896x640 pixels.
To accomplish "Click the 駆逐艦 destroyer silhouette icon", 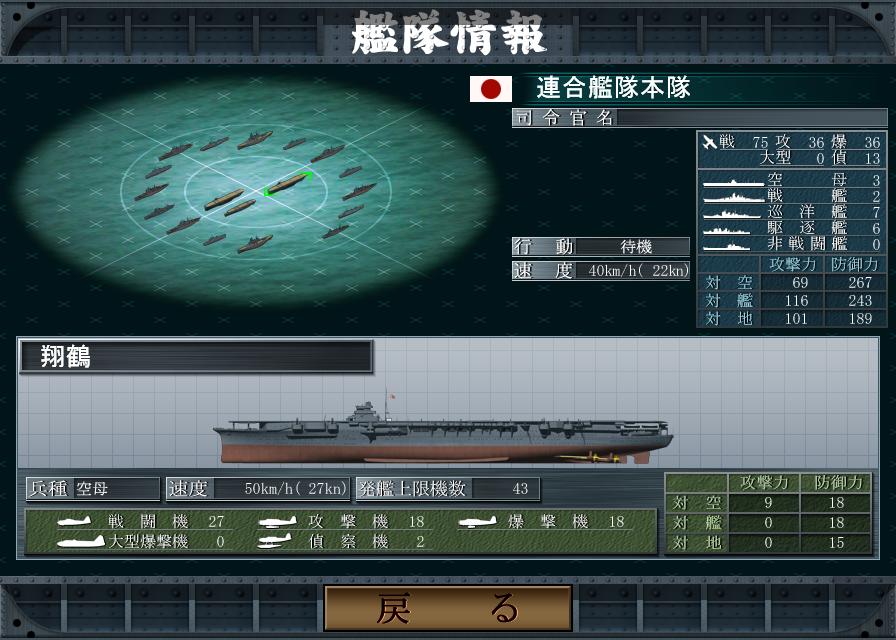I will [727, 230].
